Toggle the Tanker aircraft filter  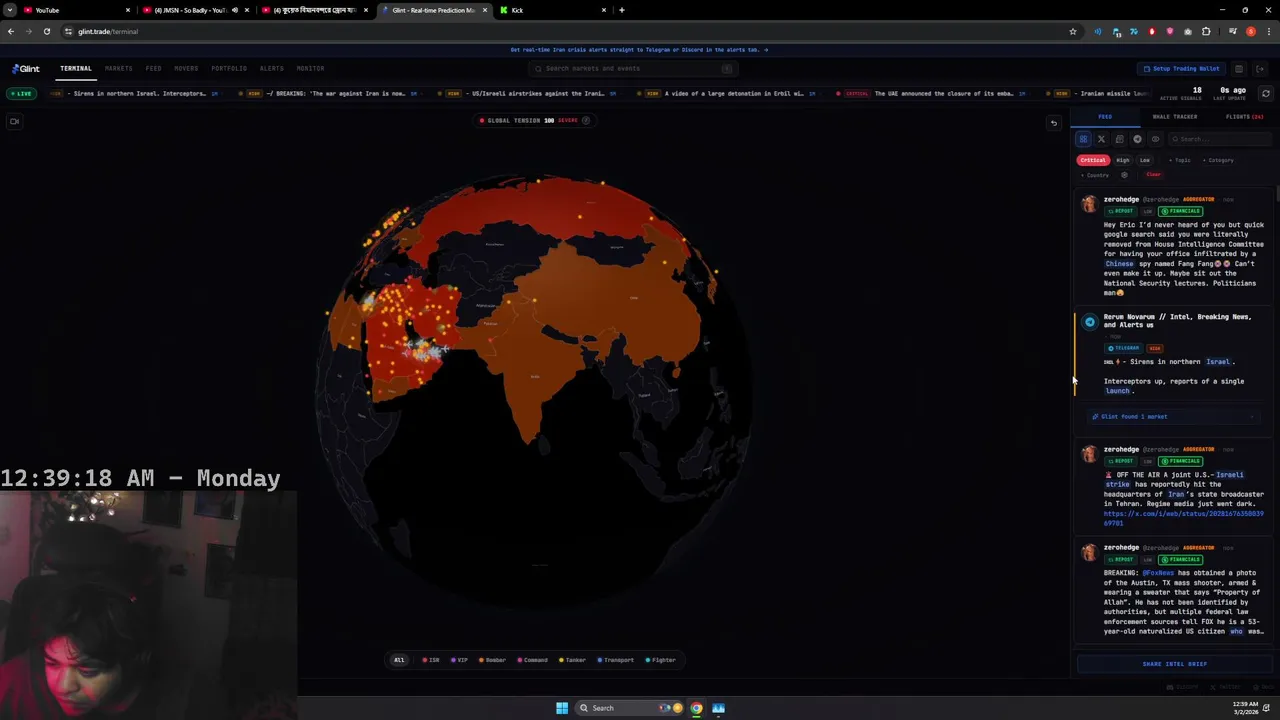[573, 660]
